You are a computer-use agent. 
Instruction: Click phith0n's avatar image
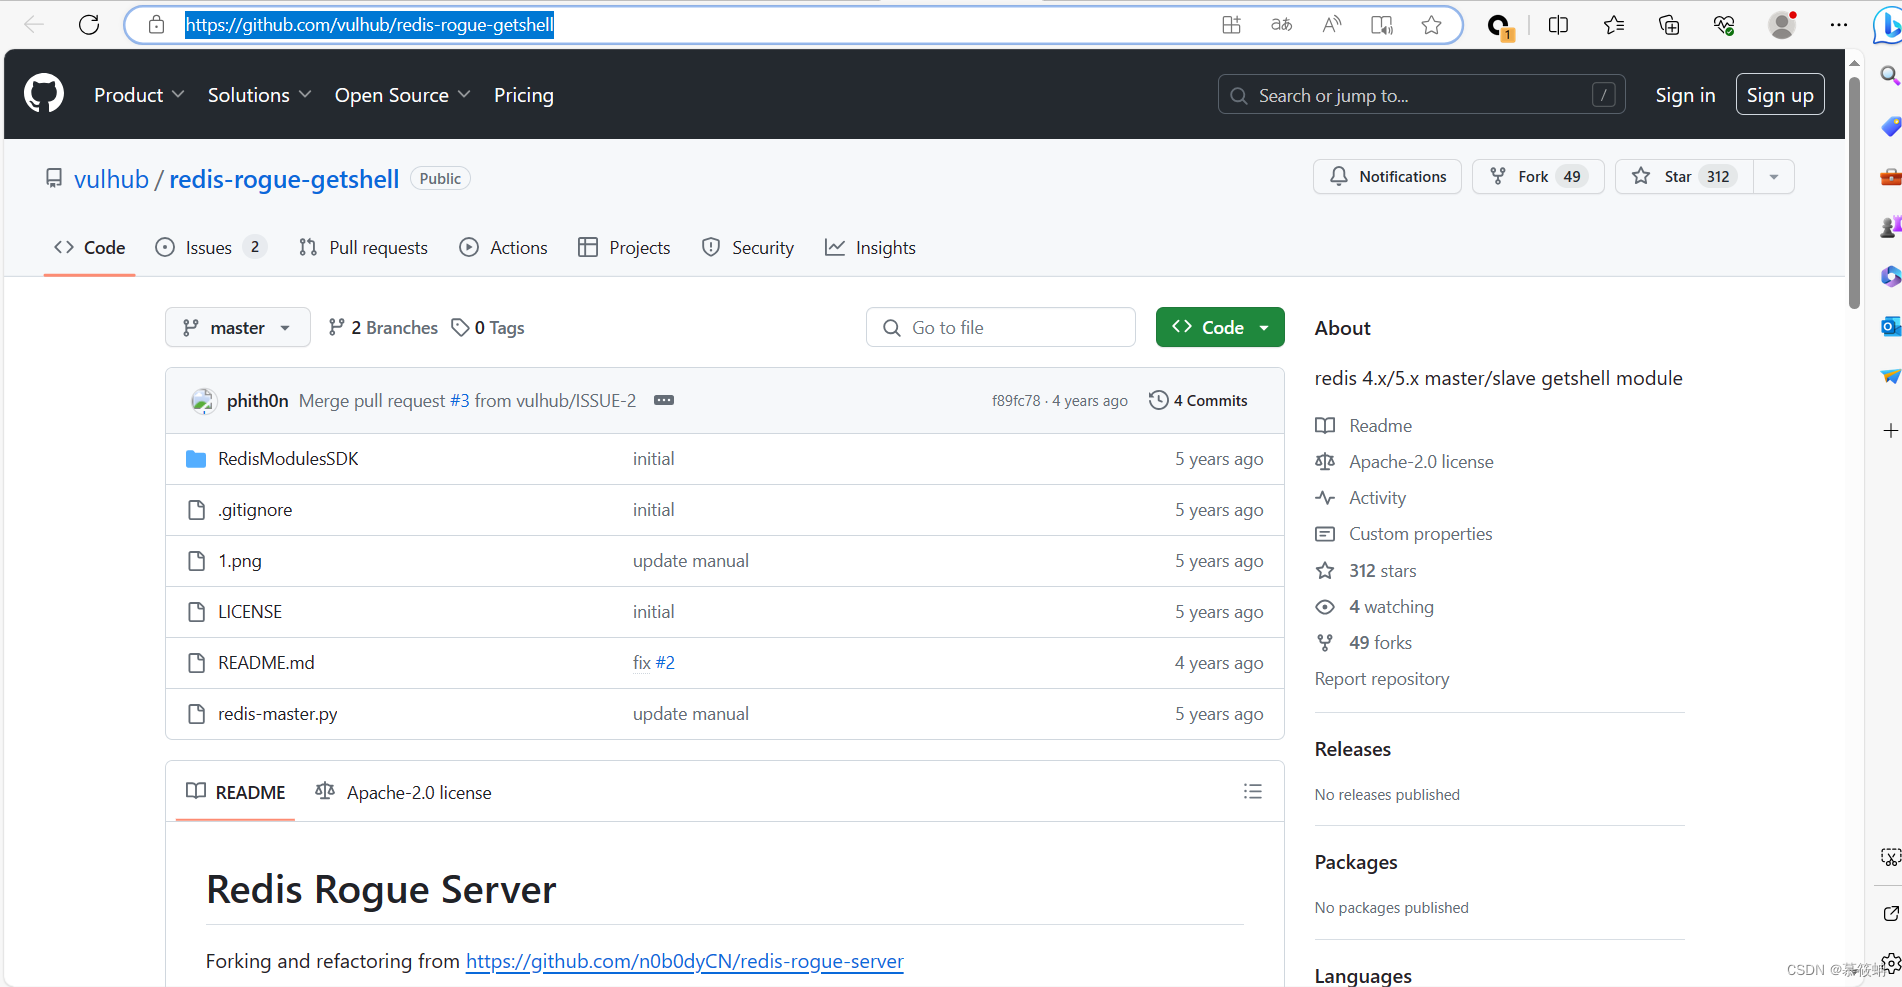204,401
